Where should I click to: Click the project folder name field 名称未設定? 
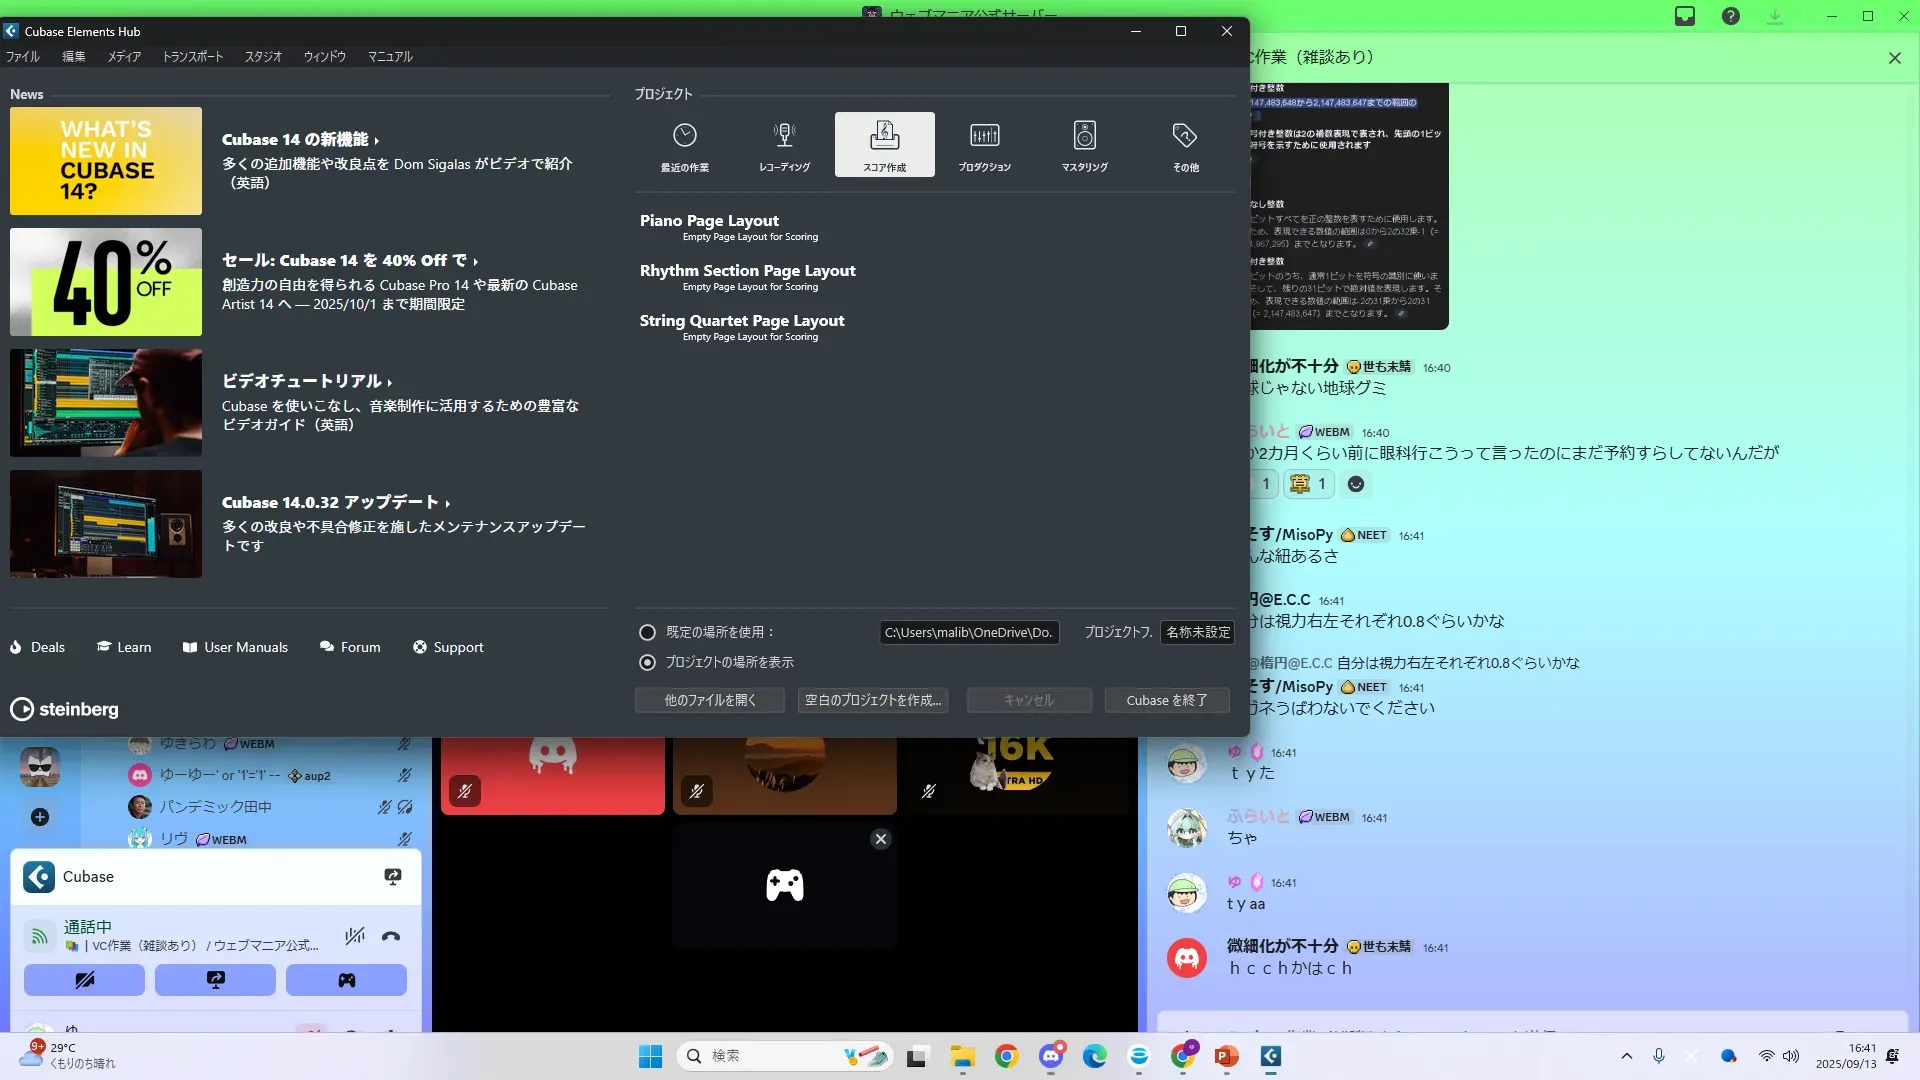tap(1197, 632)
